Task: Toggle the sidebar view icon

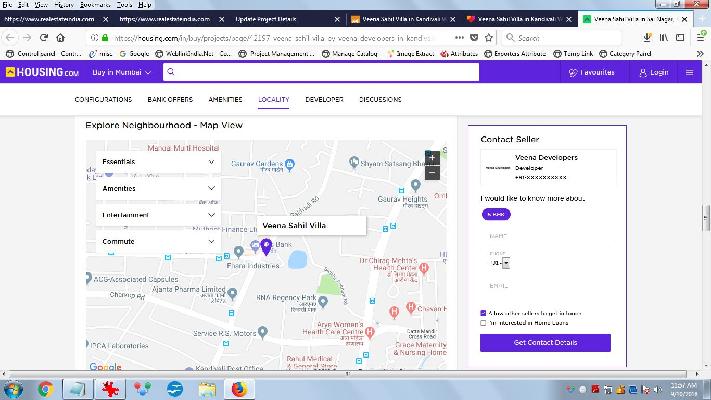Action: [x=680, y=38]
